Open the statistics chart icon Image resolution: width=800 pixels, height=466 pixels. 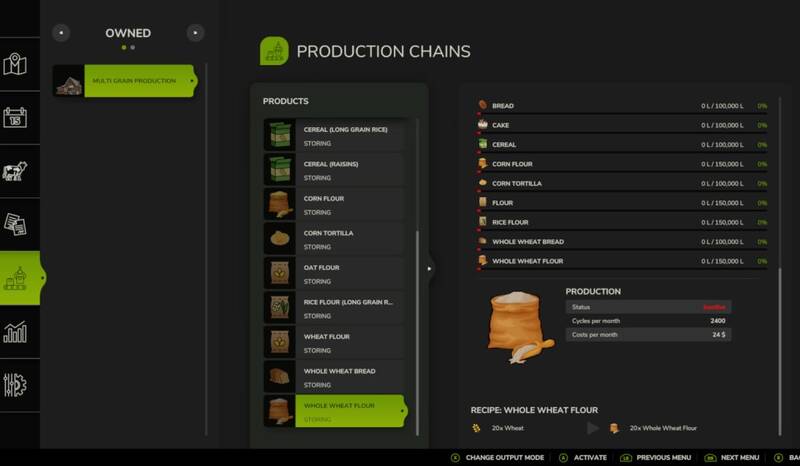coord(15,332)
